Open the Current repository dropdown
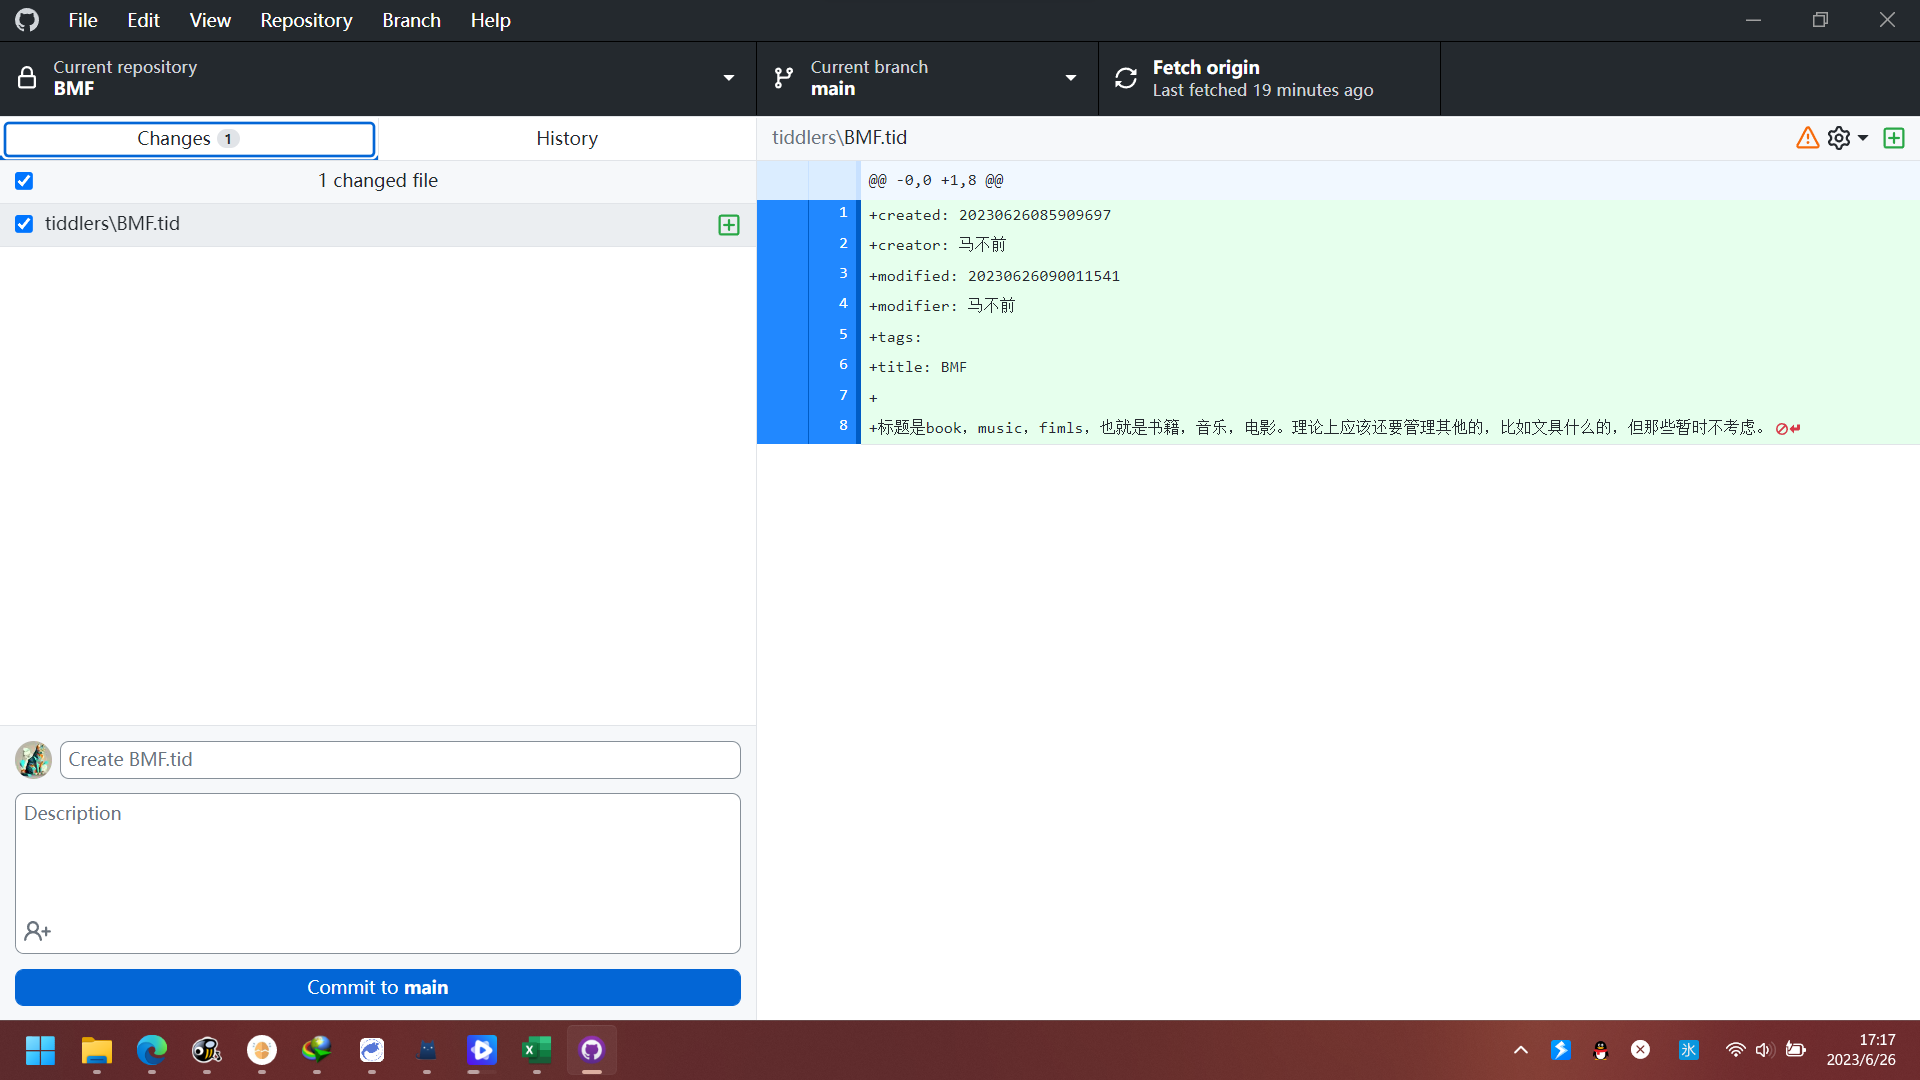The width and height of the screenshot is (1920, 1080). pyautogui.click(x=729, y=77)
